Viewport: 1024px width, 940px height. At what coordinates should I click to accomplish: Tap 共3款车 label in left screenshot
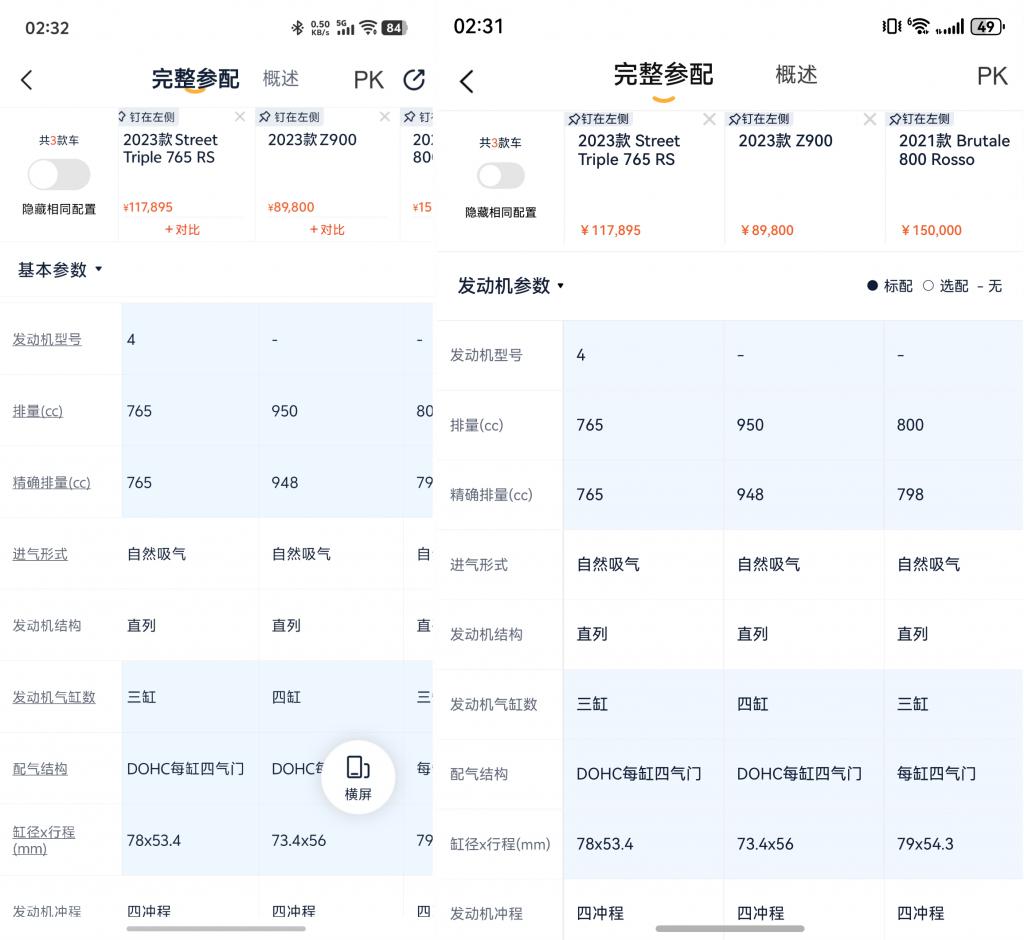pyautogui.click(x=59, y=140)
